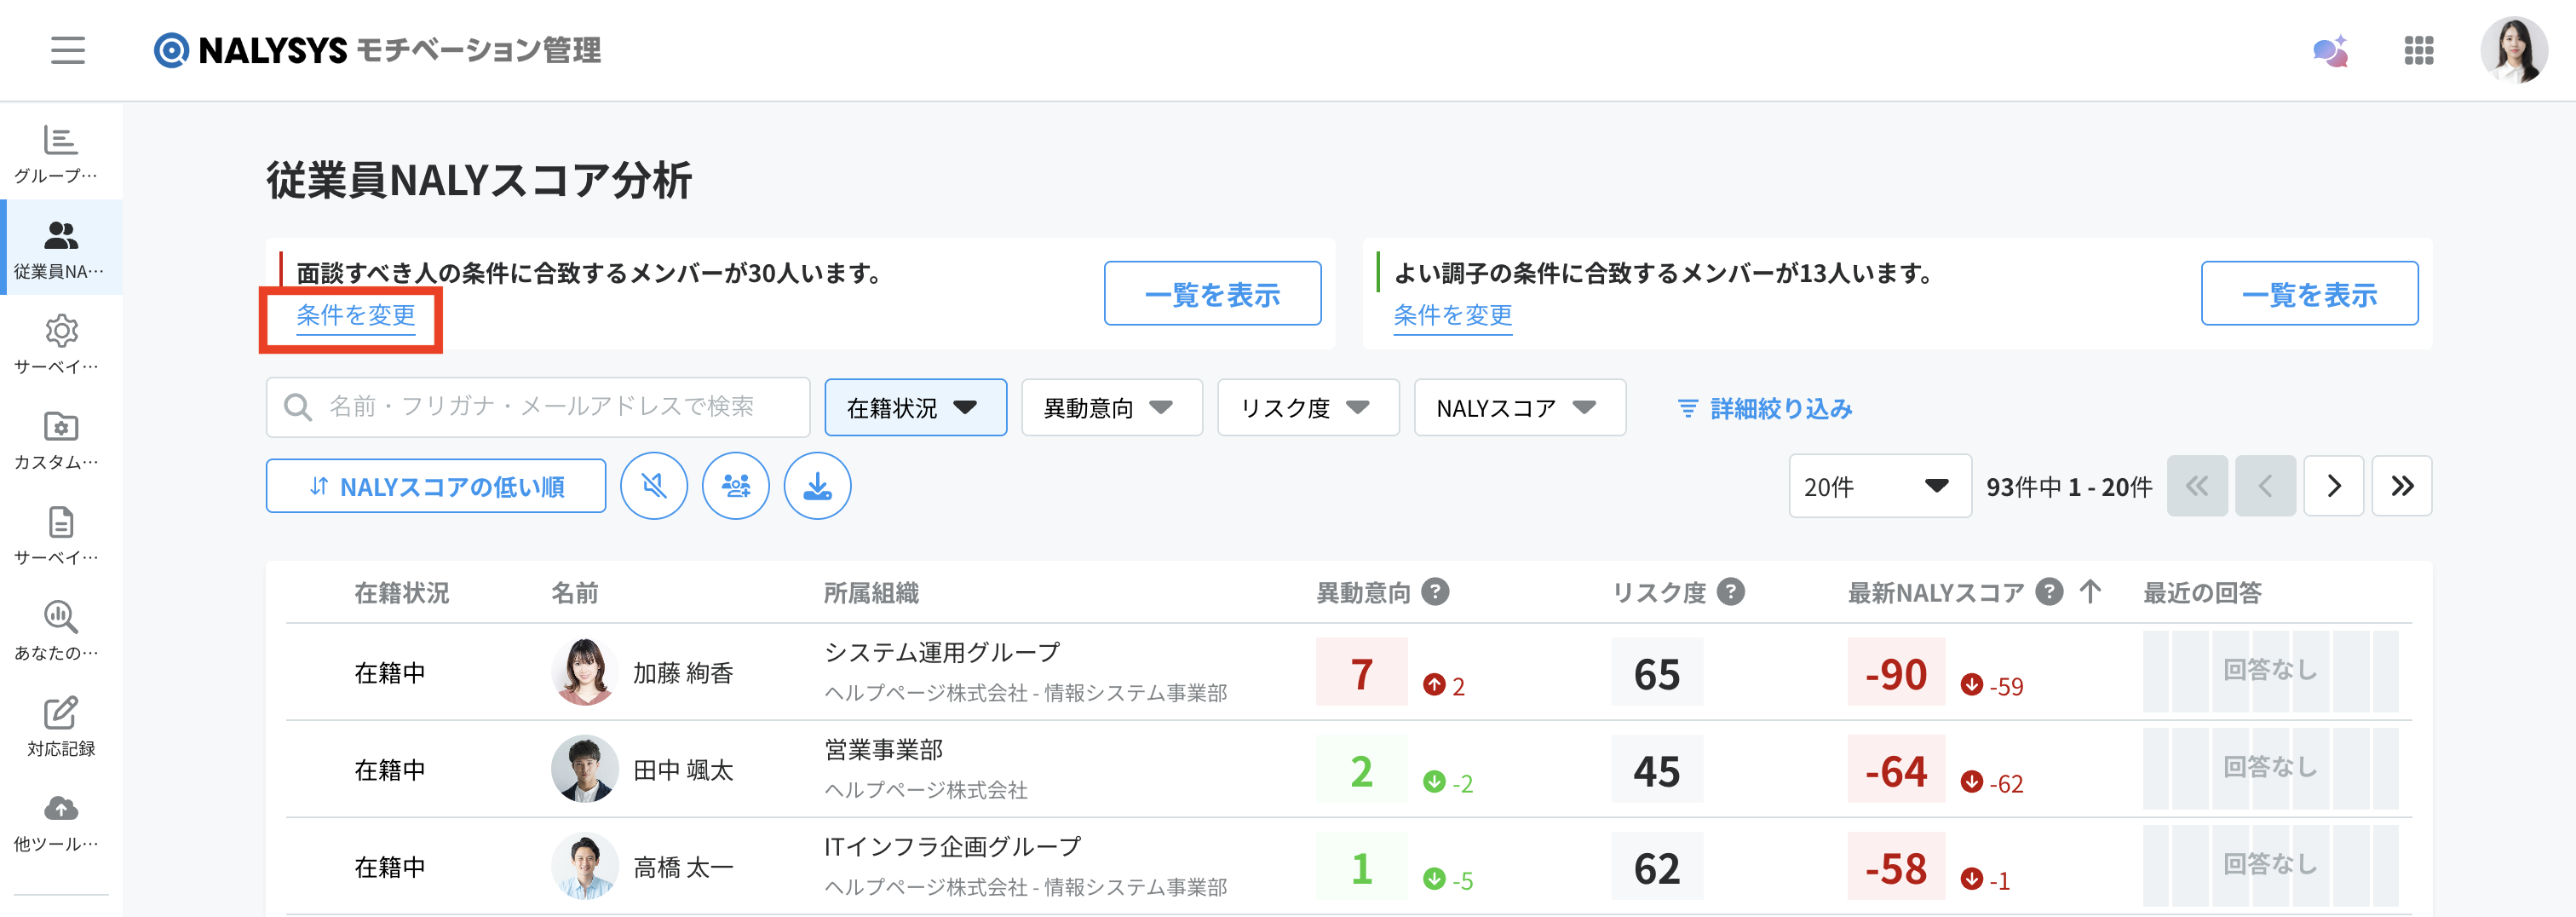Click システム運用グループ organization text
This screenshot has height=917, width=2576.
tap(942, 652)
